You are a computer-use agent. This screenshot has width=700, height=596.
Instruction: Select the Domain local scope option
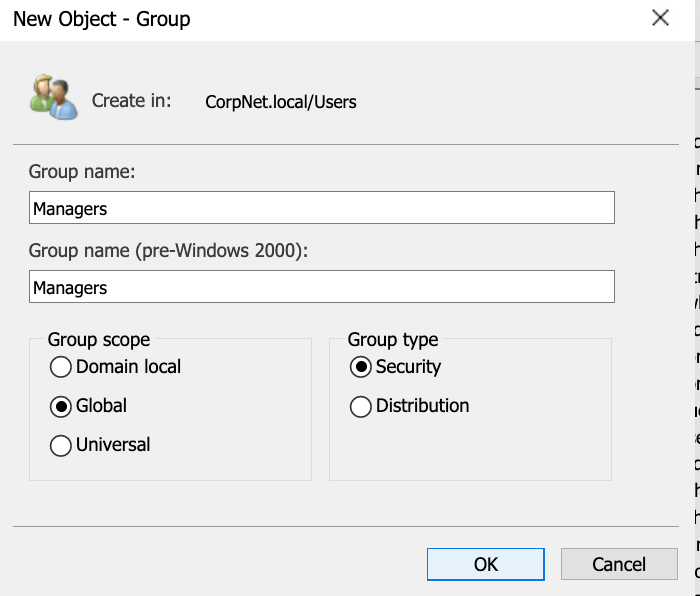tap(62, 367)
